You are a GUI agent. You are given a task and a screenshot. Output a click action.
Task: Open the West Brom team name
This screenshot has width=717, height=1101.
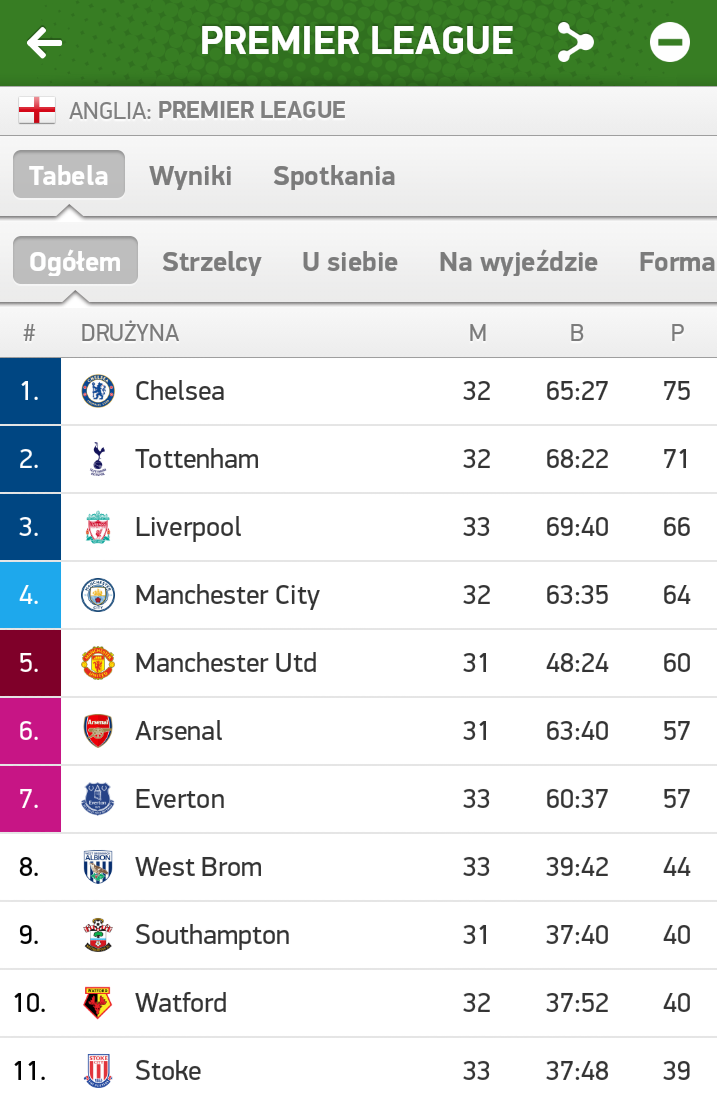click(x=198, y=867)
